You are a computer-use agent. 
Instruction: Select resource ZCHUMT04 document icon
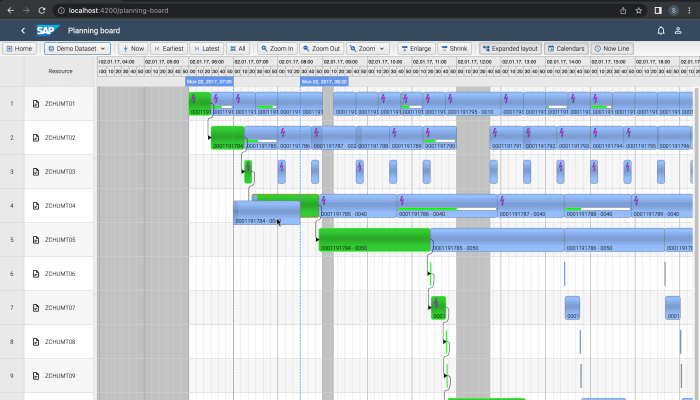pyautogui.click(x=36, y=206)
